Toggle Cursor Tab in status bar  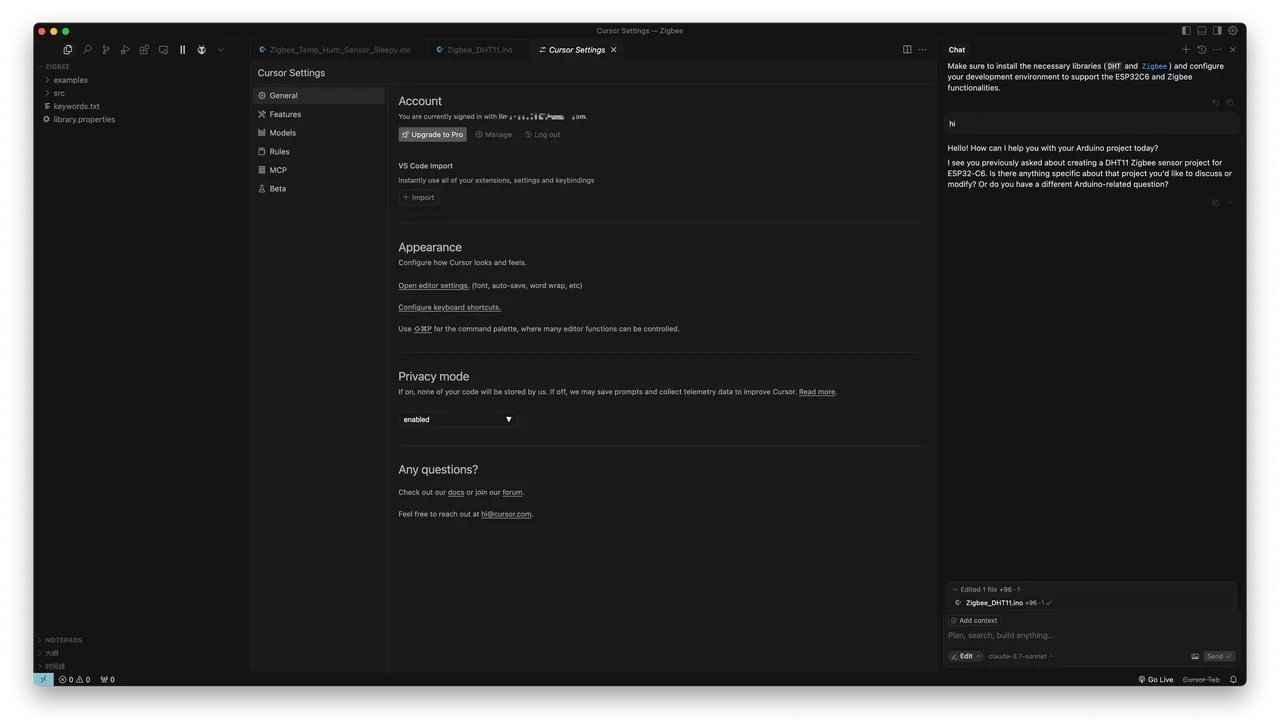coord(1201,679)
